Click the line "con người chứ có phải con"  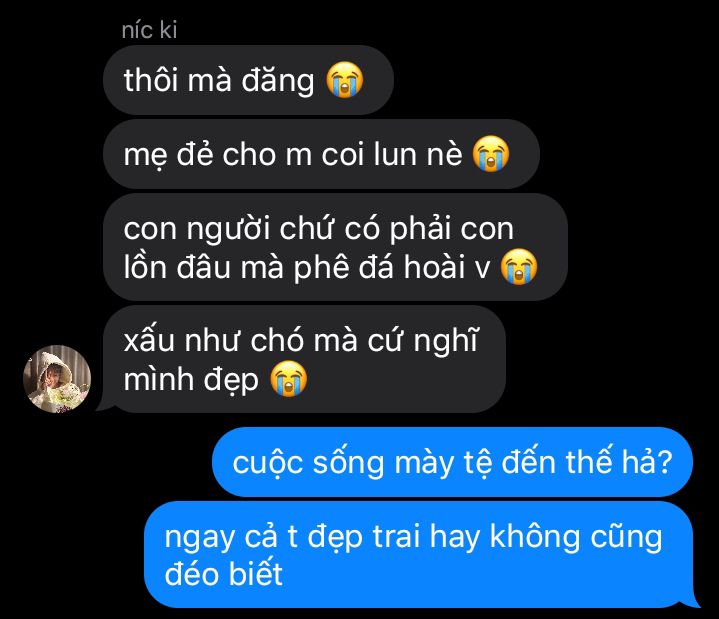[318, 228]
